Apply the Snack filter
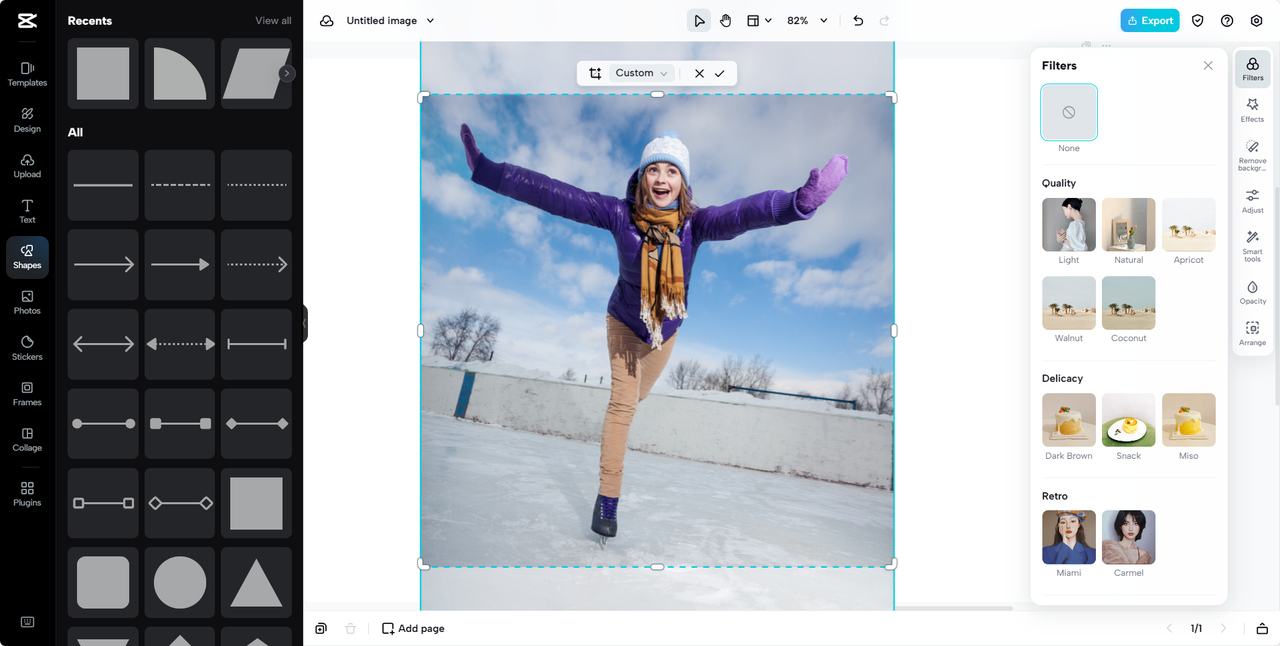Viewport: 1280px width, 646px height. (x=1129, y=420)
